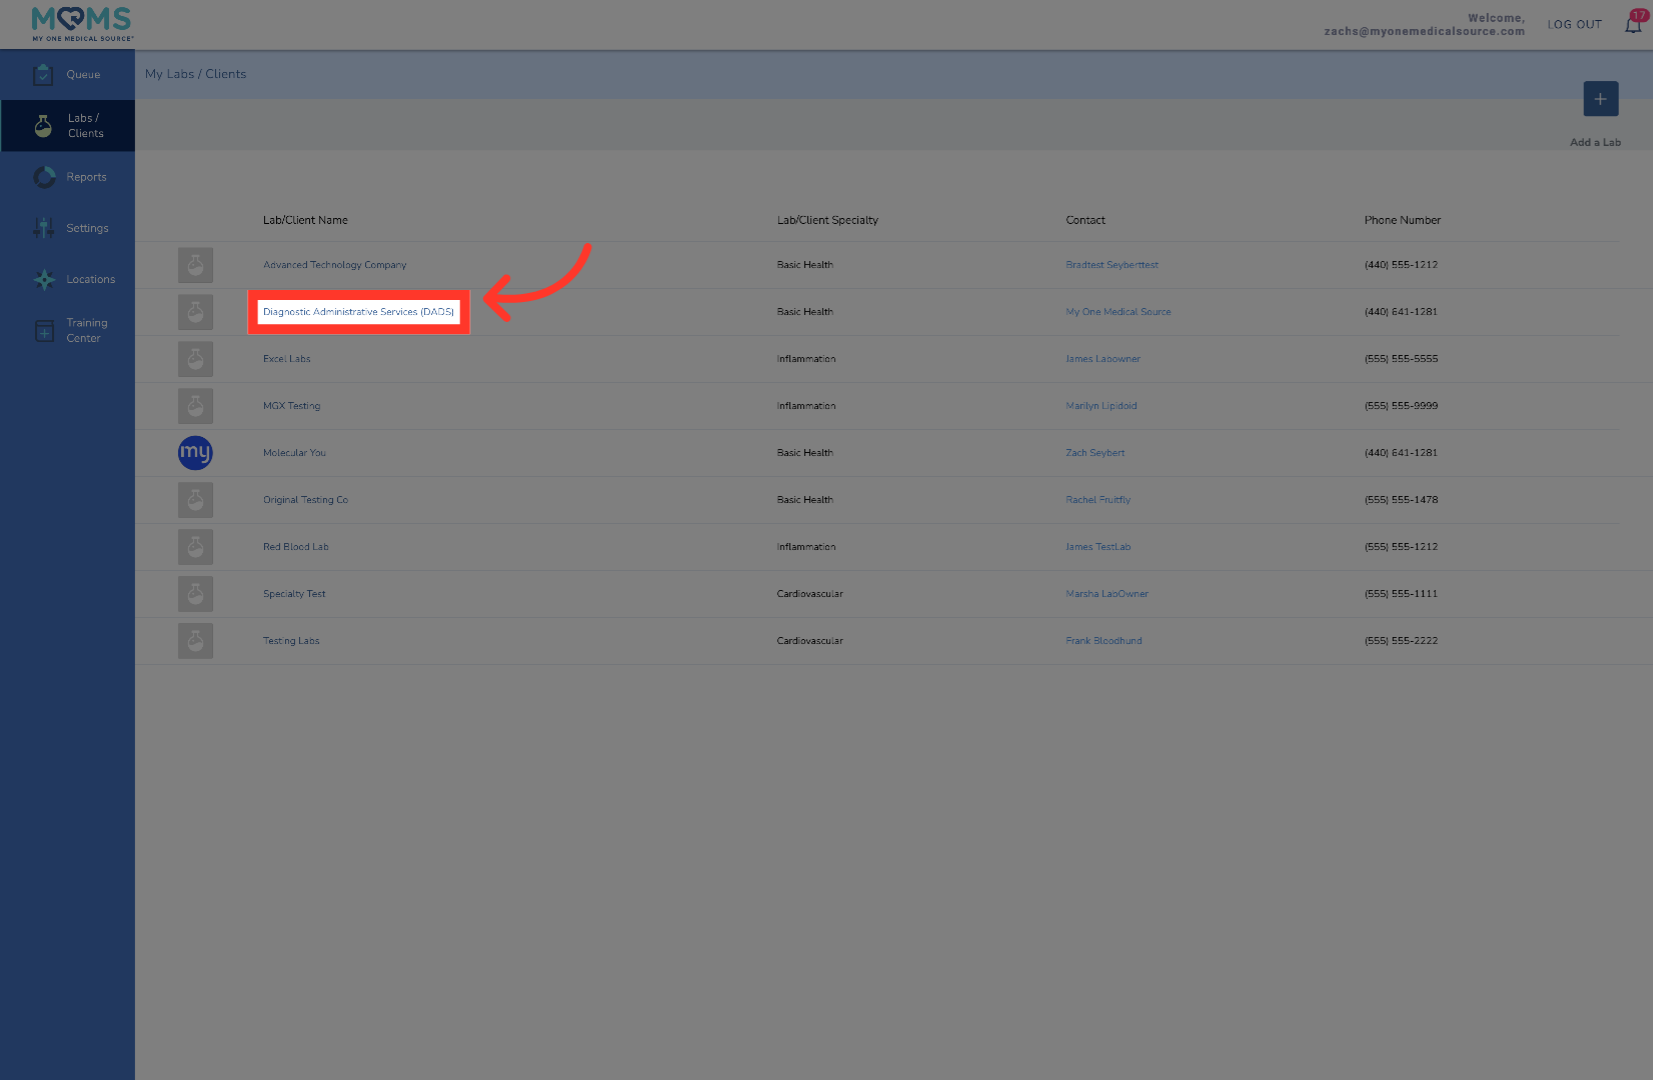Open the Molecular You lab
Image resolution: width=1653 pixels, height=1080 pixels.
[294, 453]
